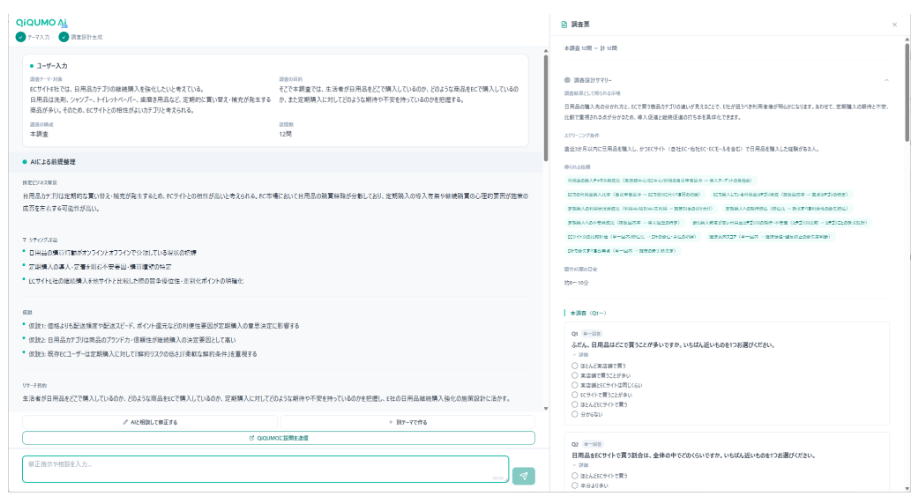Select Q1 option 実店舗で買うことが多い
This screenshot has width=920, height=502.
(x=574, y=375)
